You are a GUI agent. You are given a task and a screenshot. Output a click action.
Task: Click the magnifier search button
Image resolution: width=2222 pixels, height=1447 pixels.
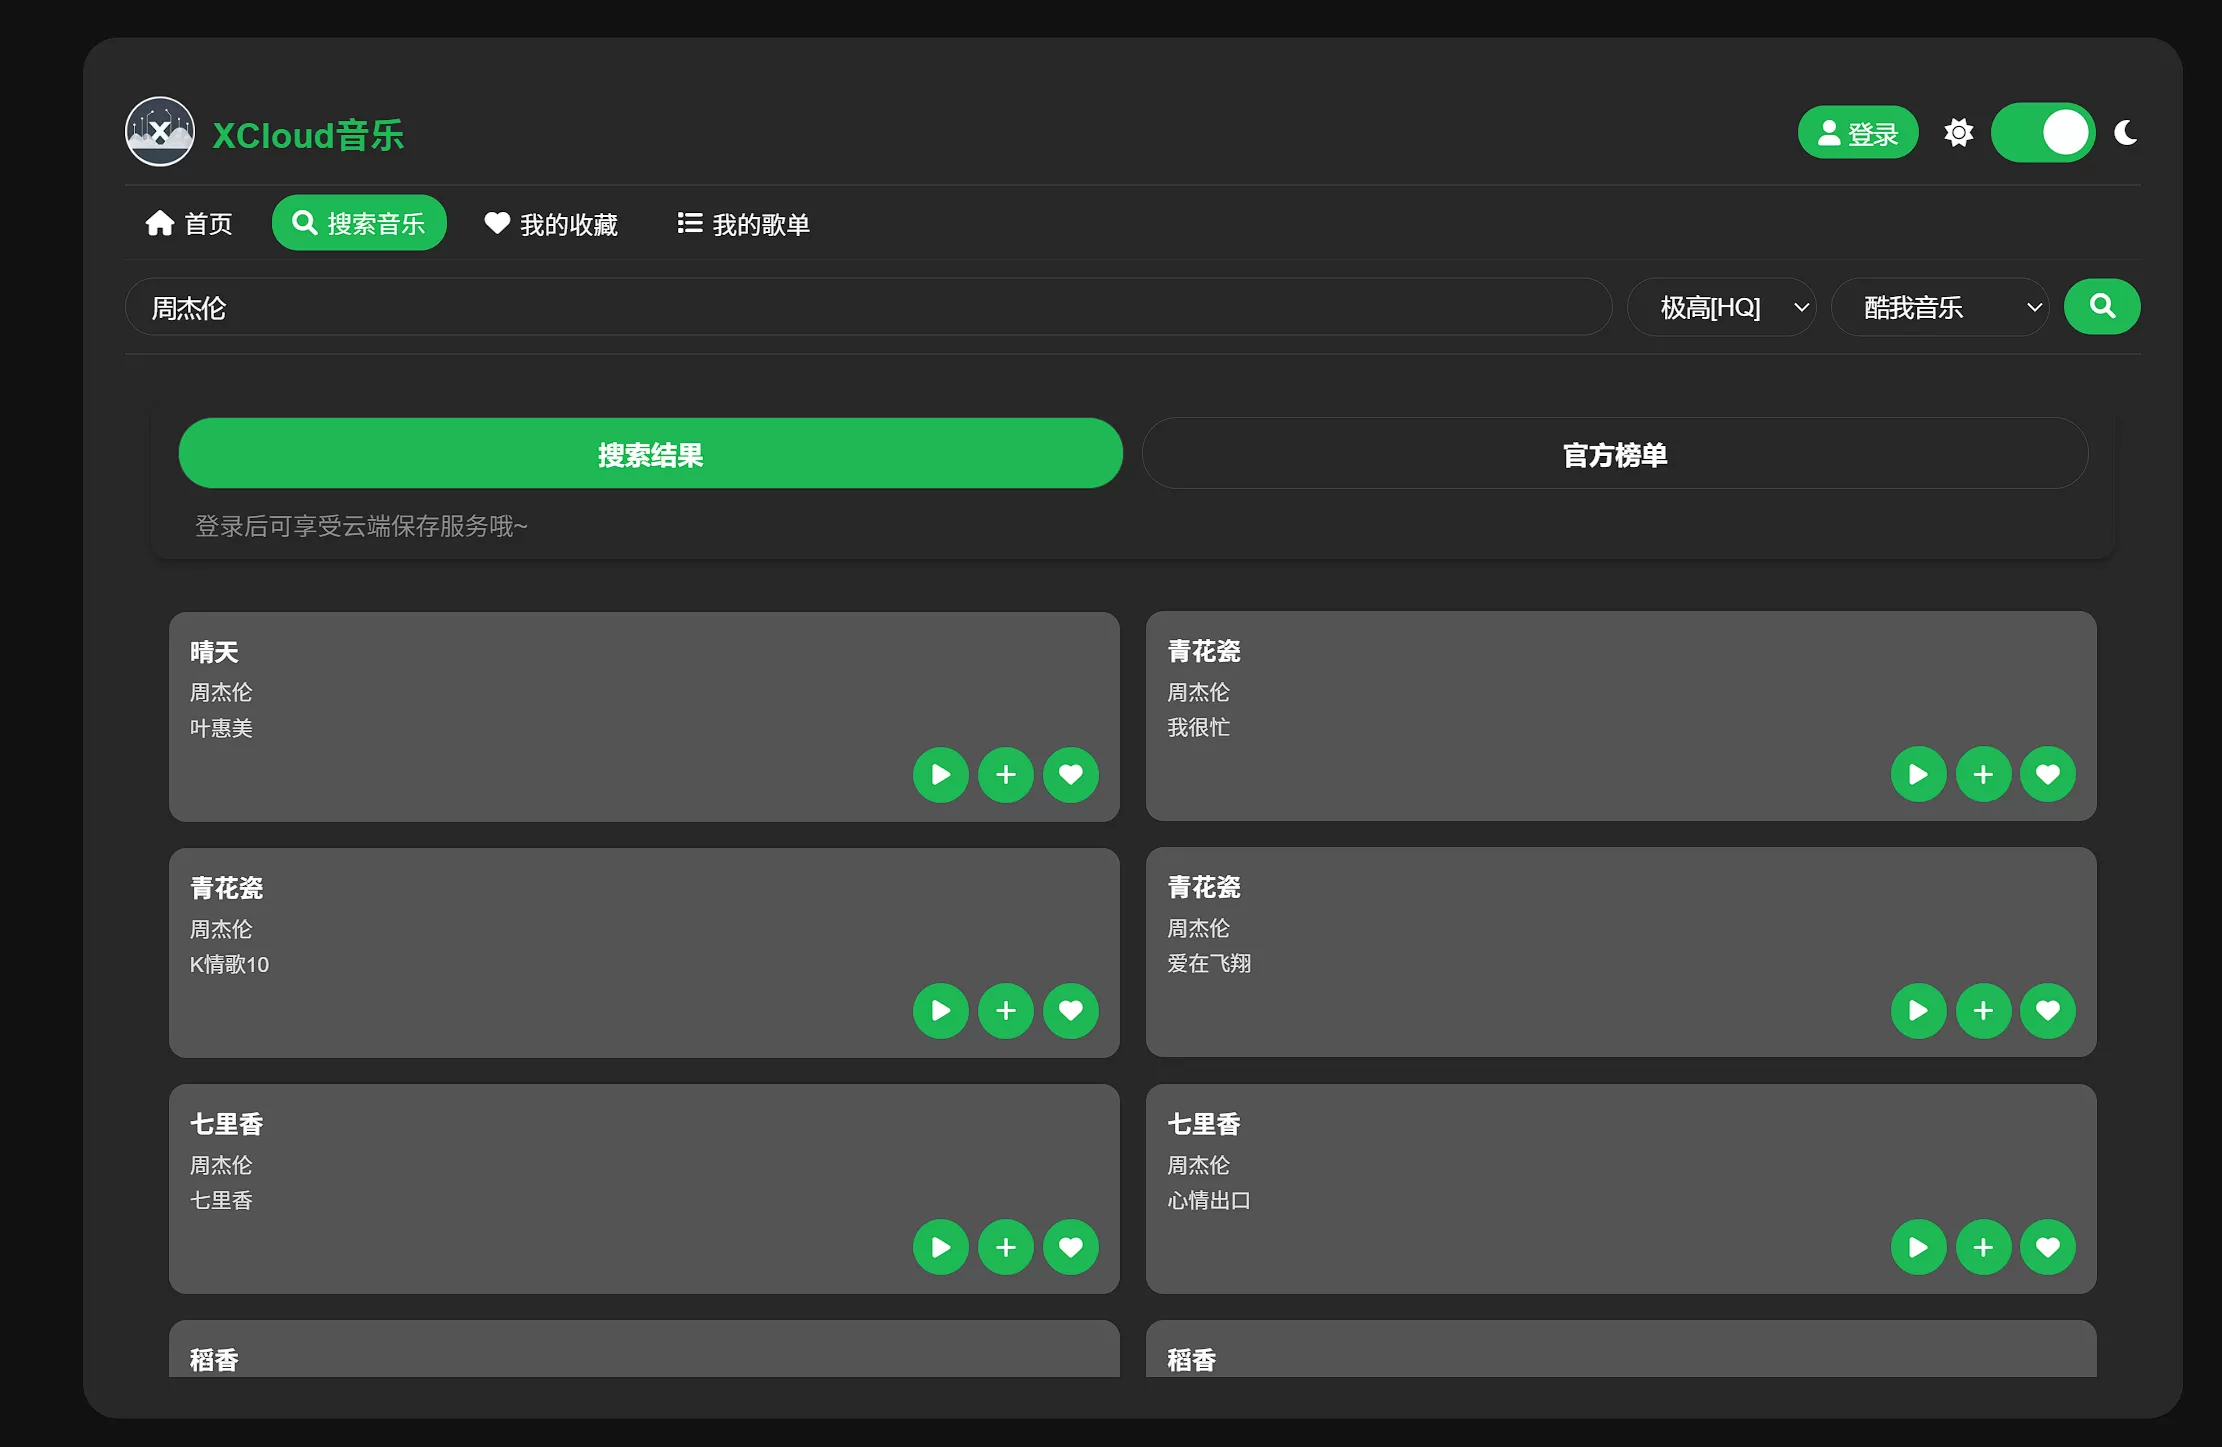point(2101,307)
